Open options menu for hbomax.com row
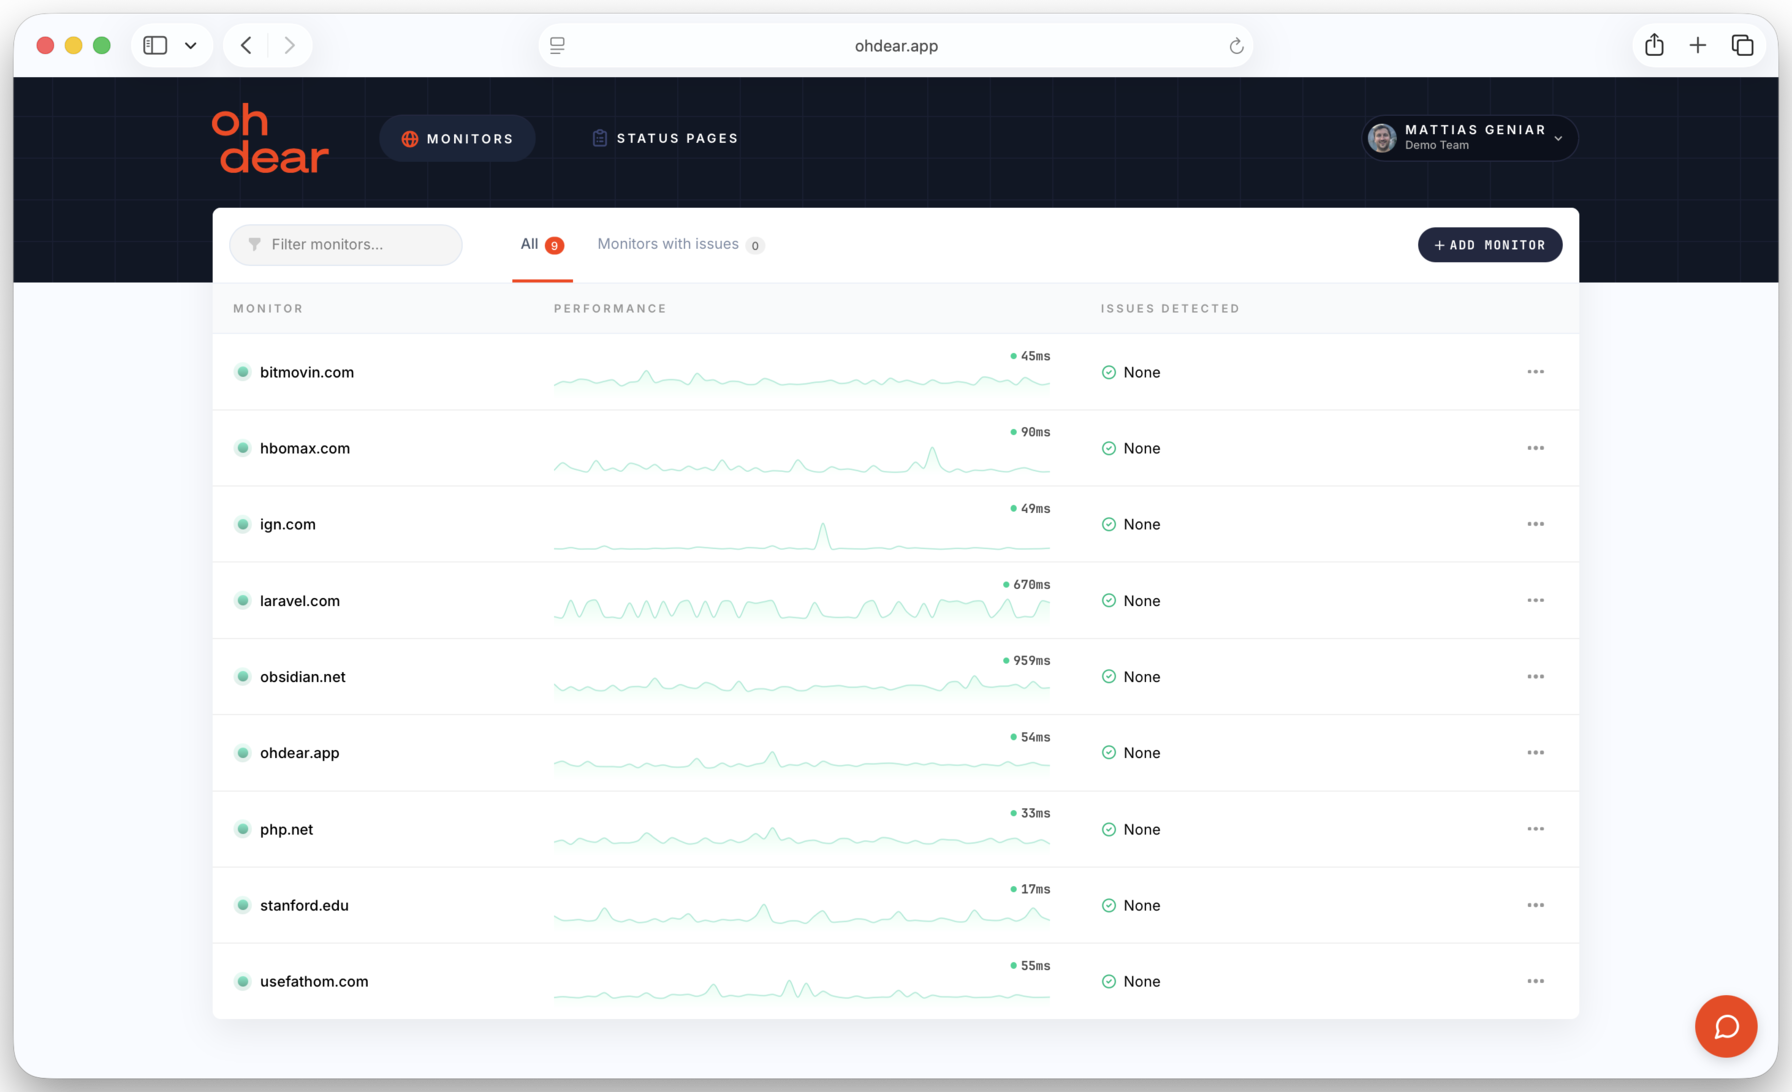 pos(1535,448)
